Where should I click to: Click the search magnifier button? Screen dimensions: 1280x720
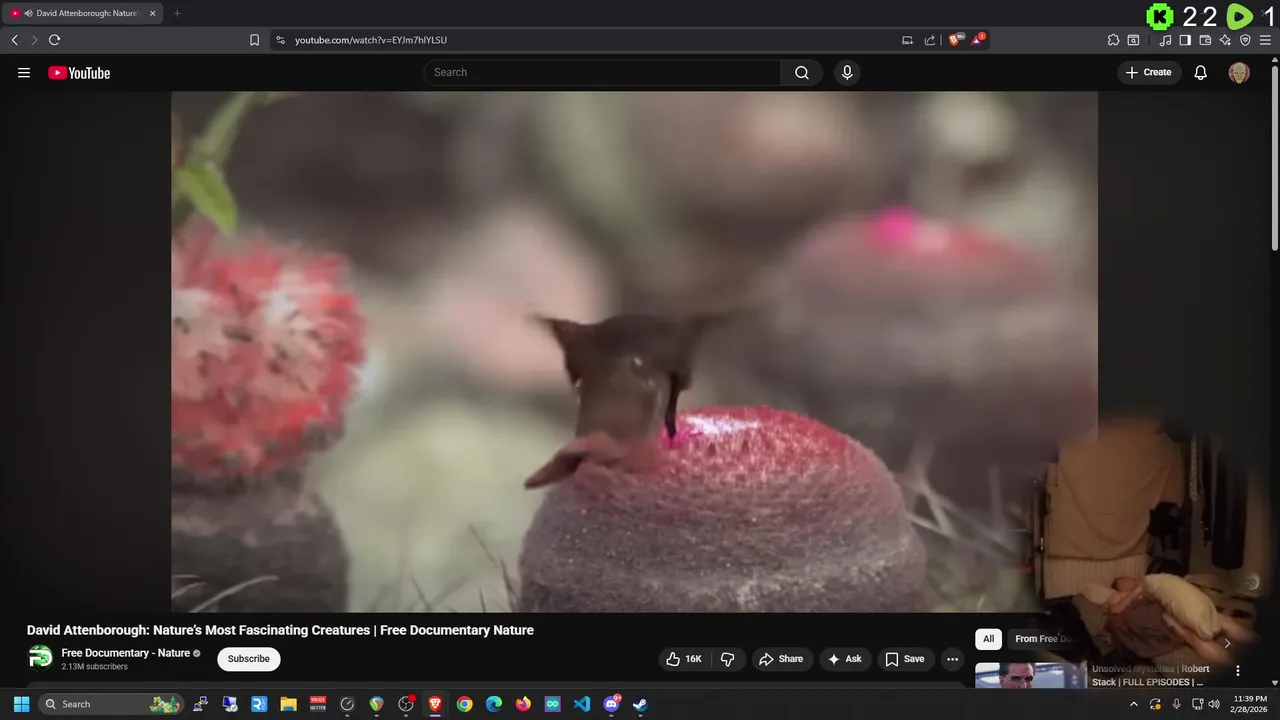(x=802, y=72)
